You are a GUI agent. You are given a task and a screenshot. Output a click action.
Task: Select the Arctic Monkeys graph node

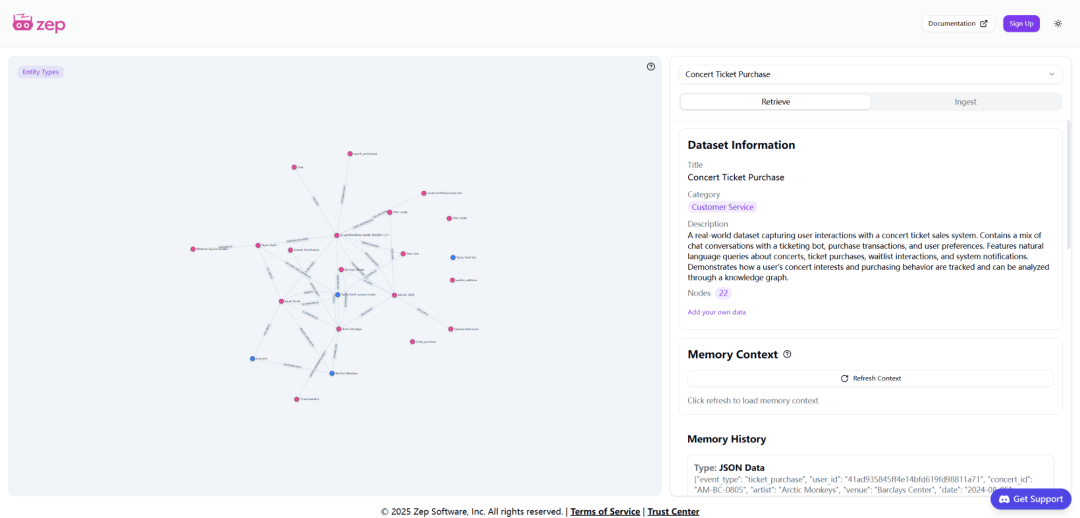339,329
